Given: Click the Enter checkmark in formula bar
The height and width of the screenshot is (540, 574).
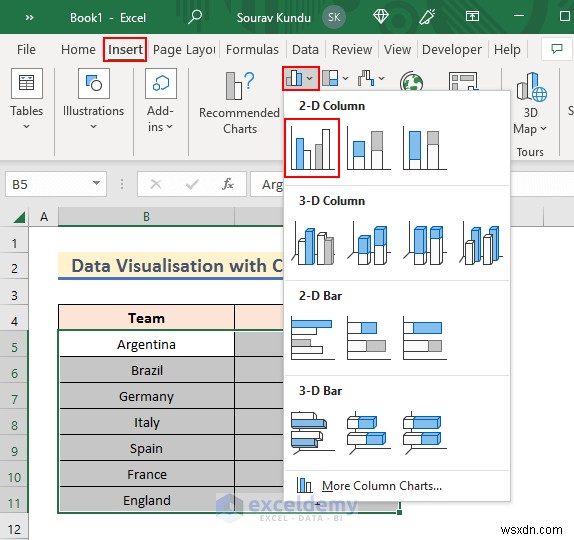Looking at the screenshot, I should pyautogui.click(x=192, y=184).
